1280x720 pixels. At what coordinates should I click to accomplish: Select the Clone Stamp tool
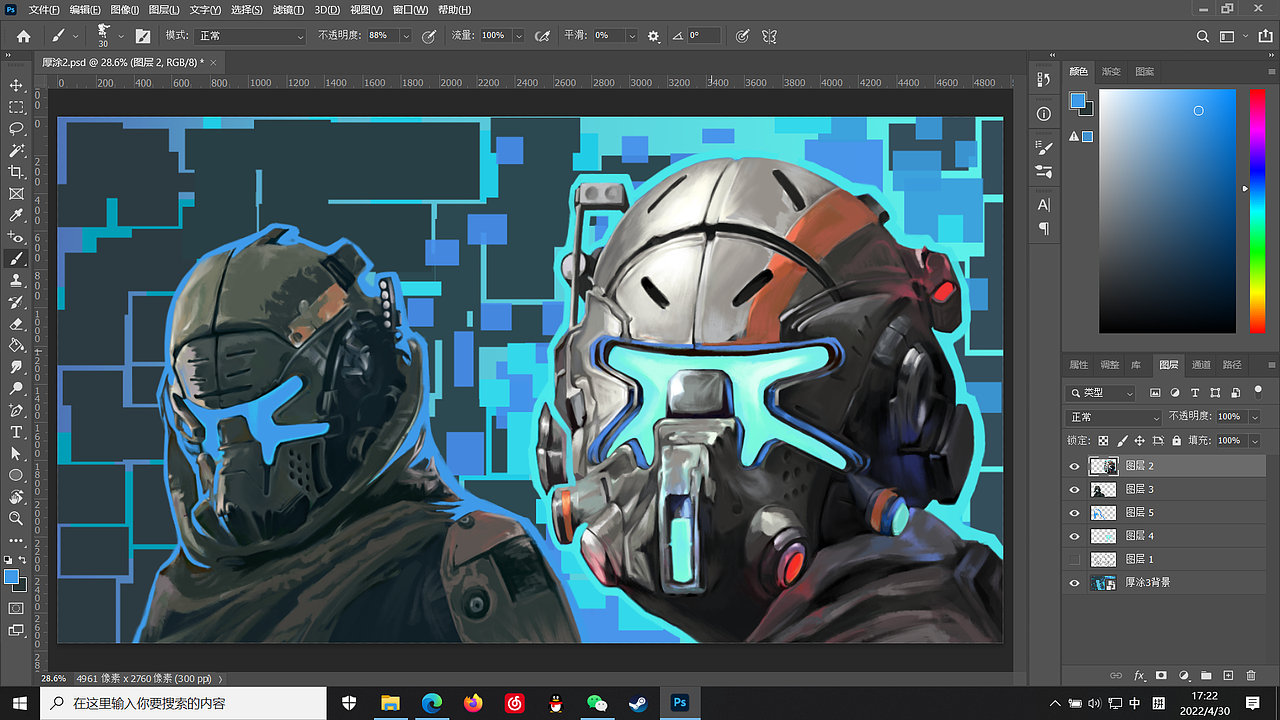(16, 281)
